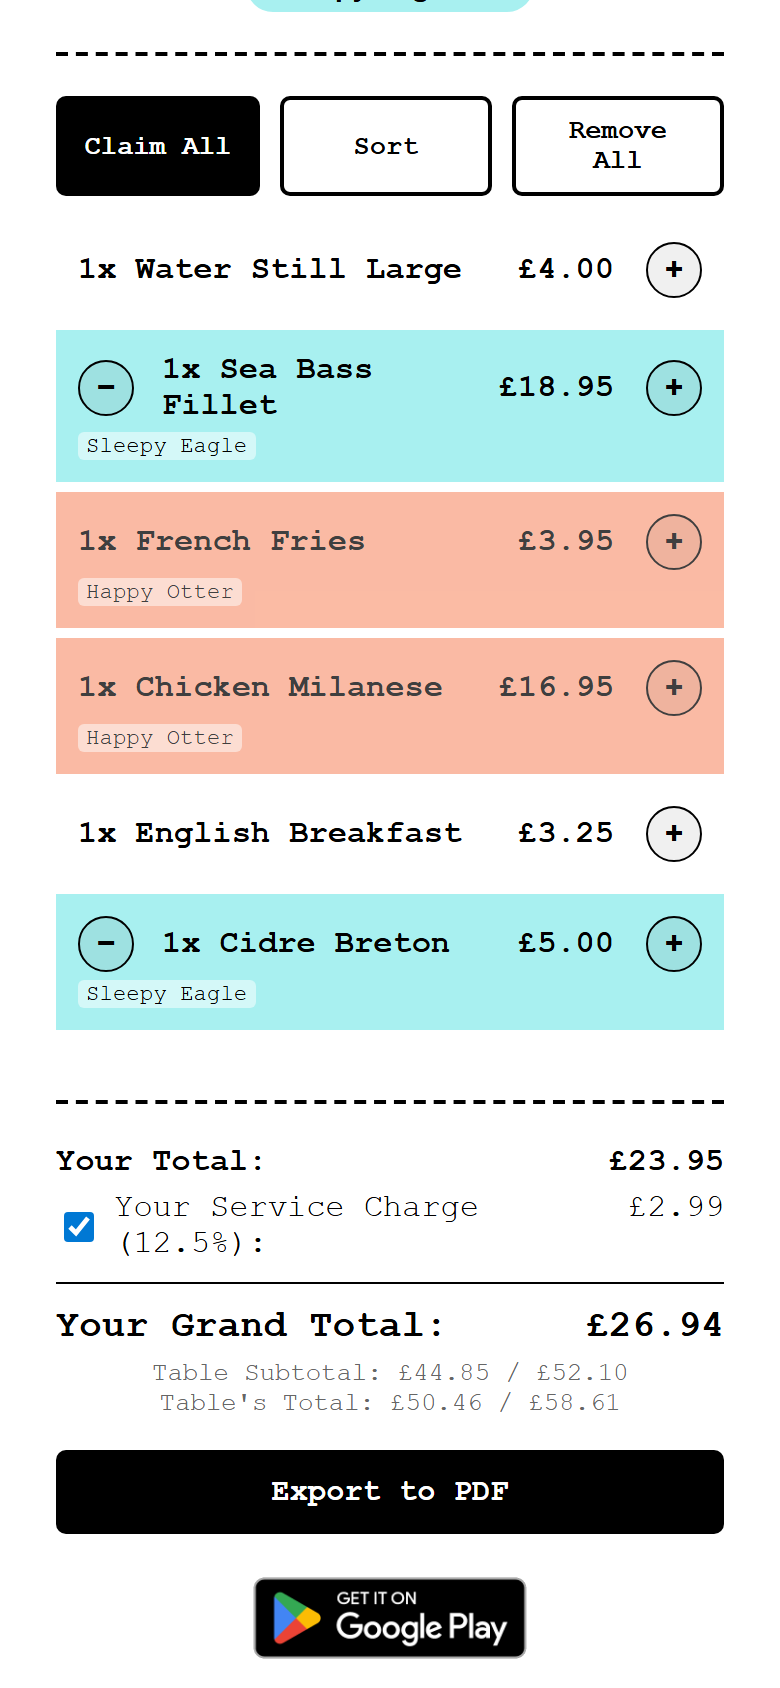Click Happy Otter tag under French Fries
The width and height of the screenshot is (780, 1688).
(160, 592)
